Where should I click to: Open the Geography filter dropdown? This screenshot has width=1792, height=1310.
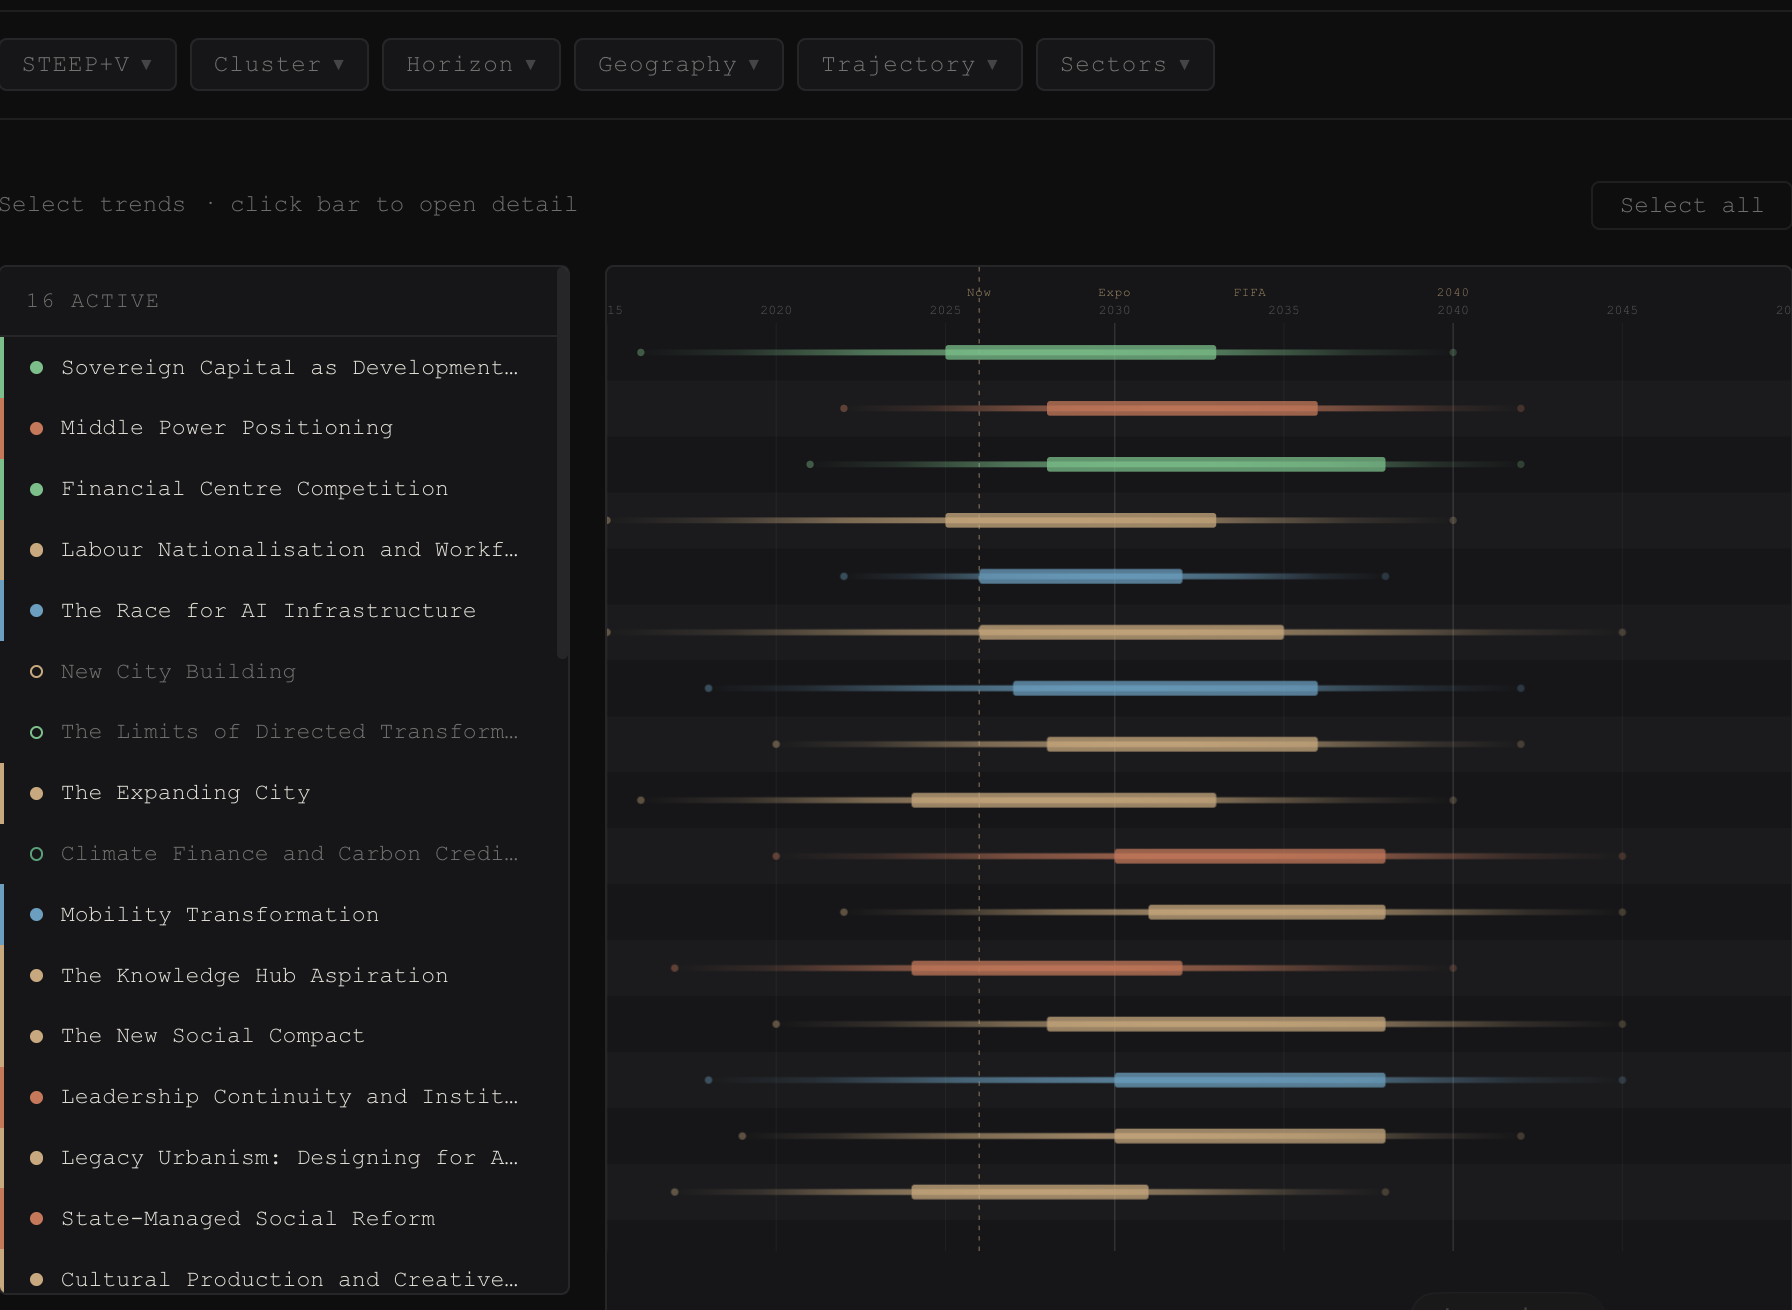tap(678, 65)
